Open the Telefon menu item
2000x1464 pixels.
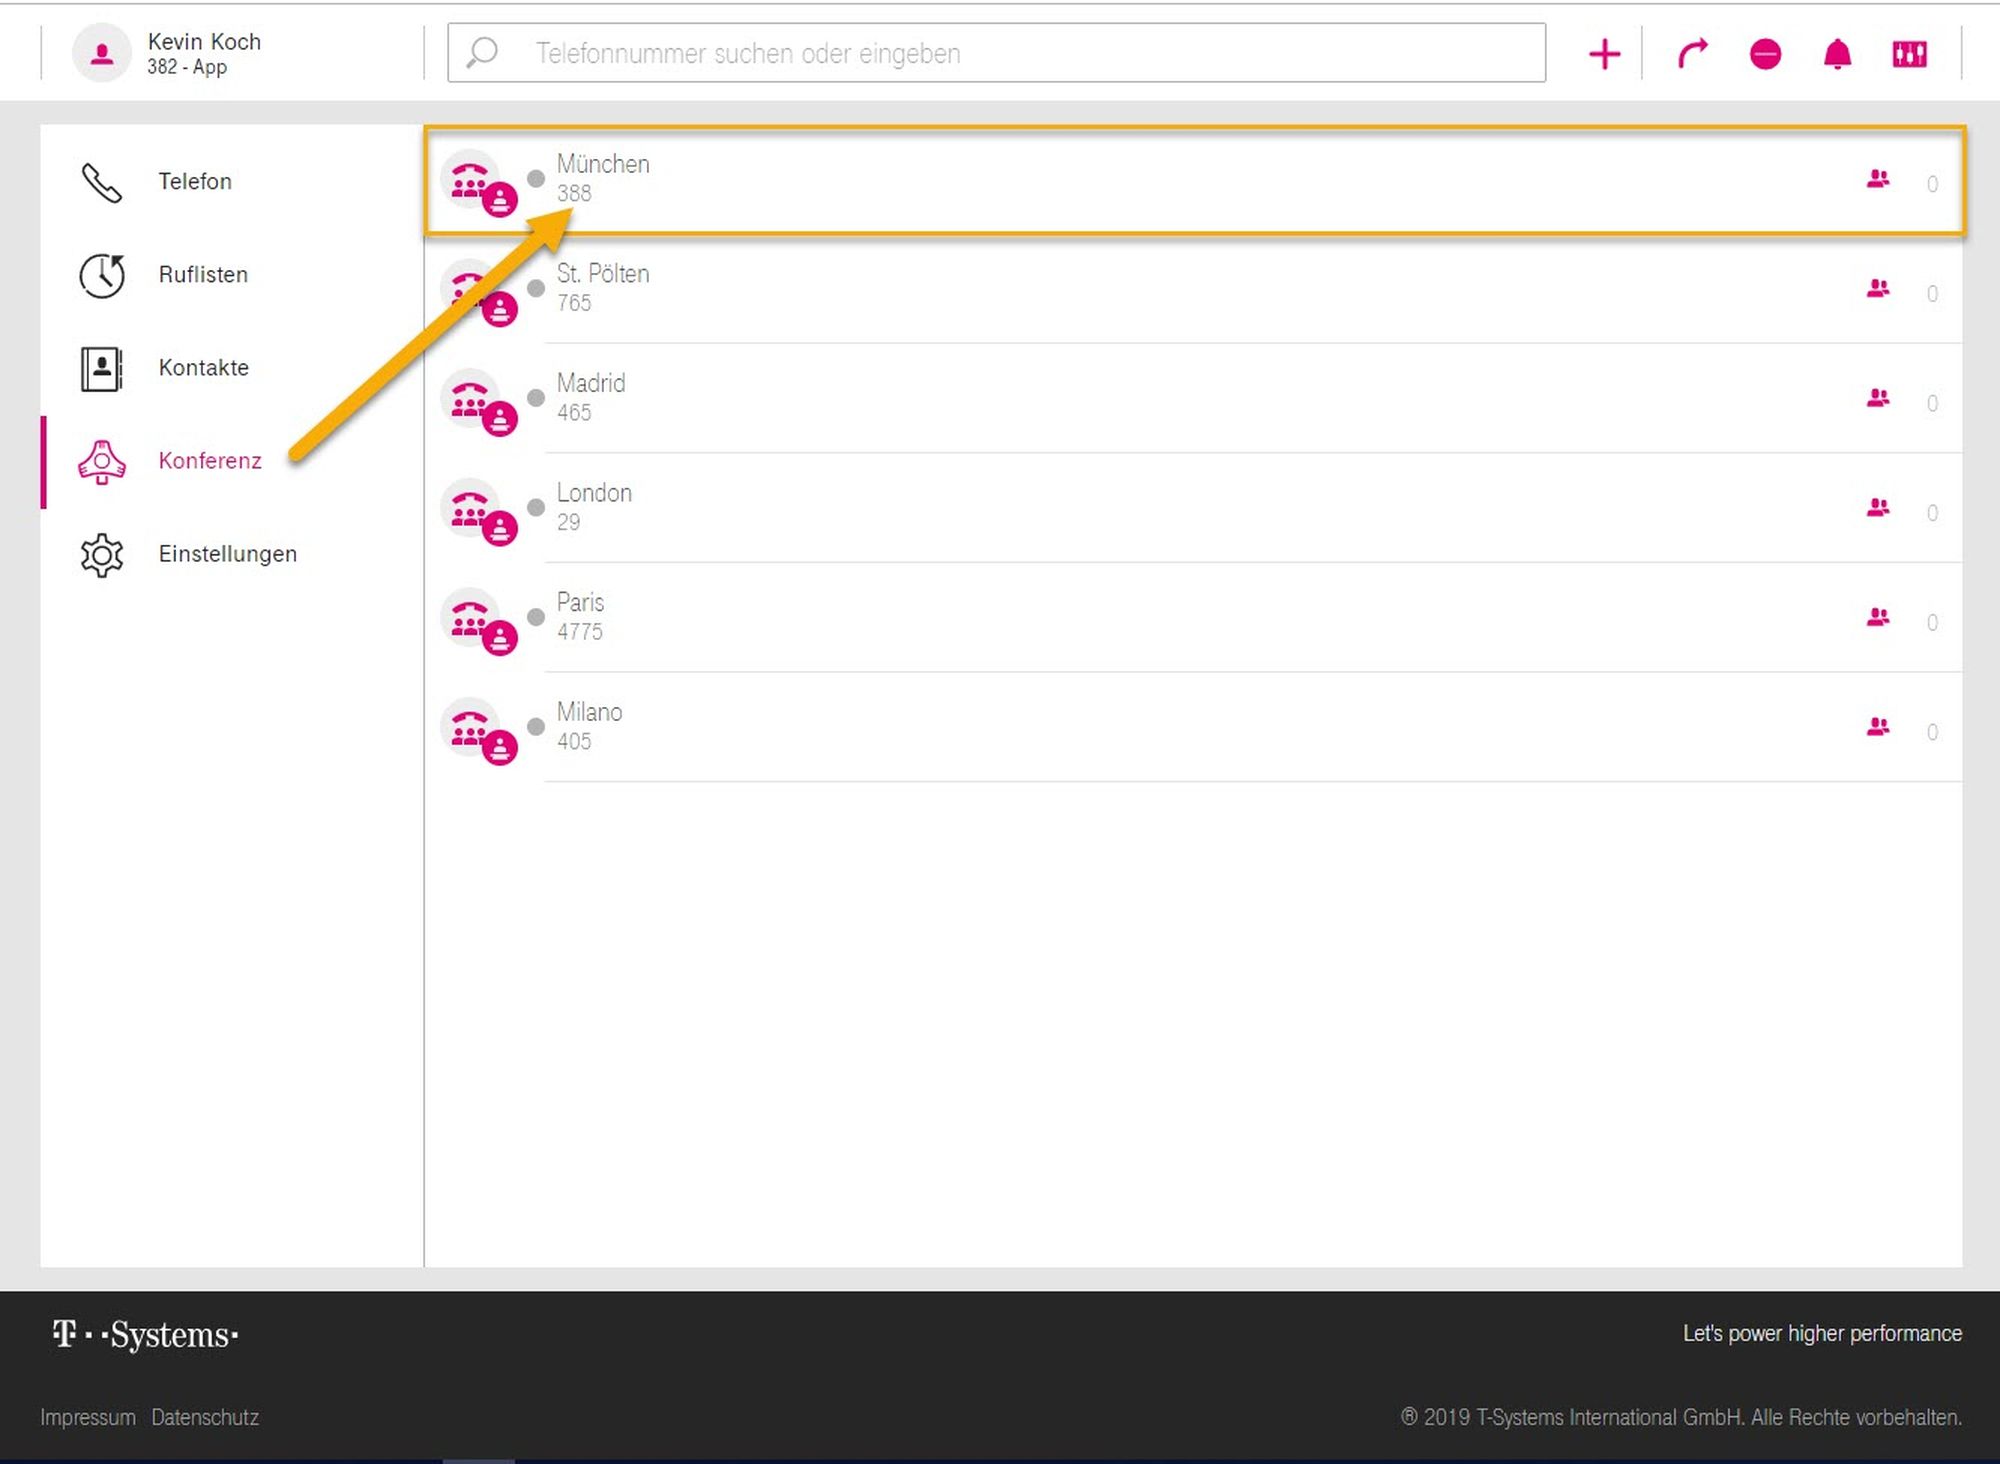194,182
